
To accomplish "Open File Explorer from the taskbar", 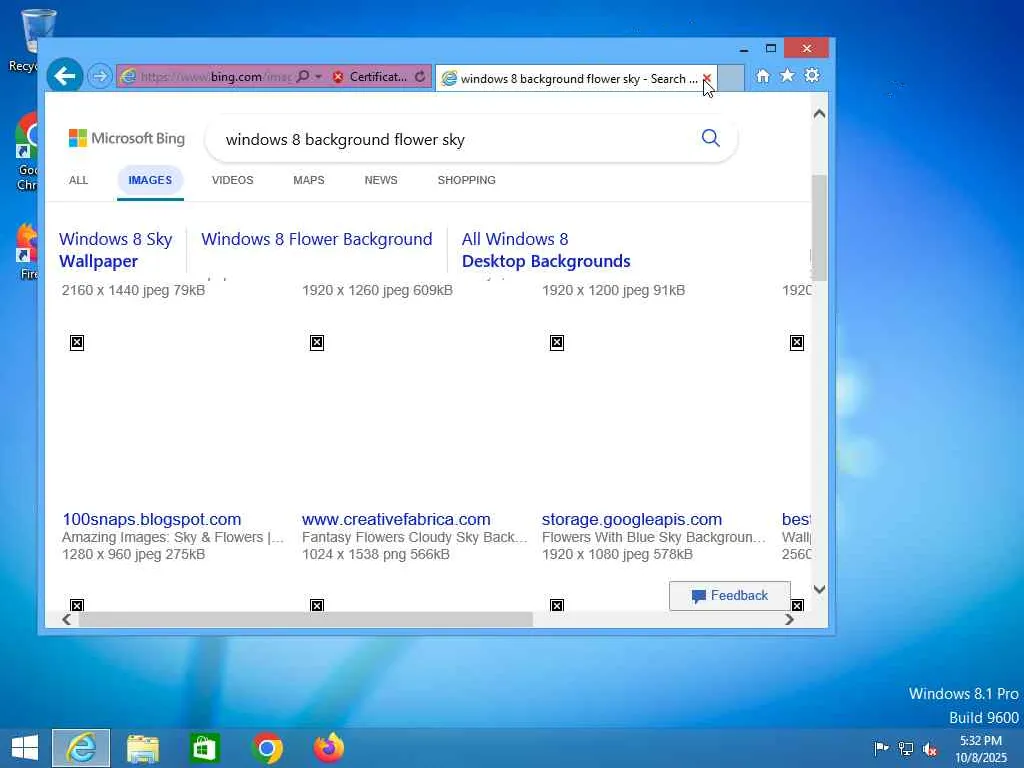I will pos(142,748).
